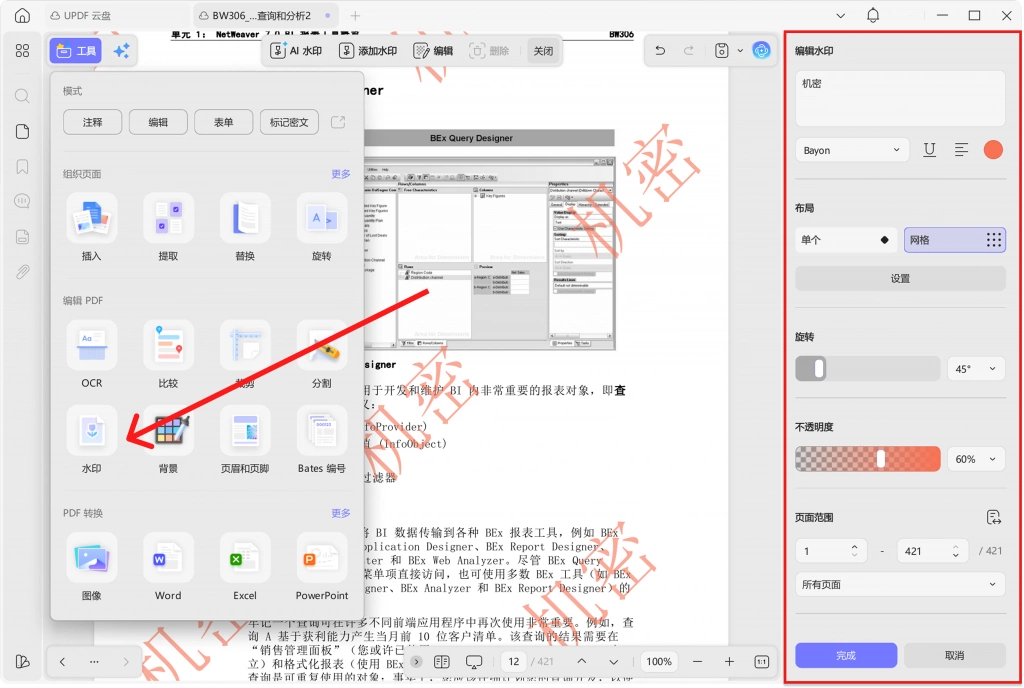Open the 60% opacity dropdown

(x=976, y=459)
